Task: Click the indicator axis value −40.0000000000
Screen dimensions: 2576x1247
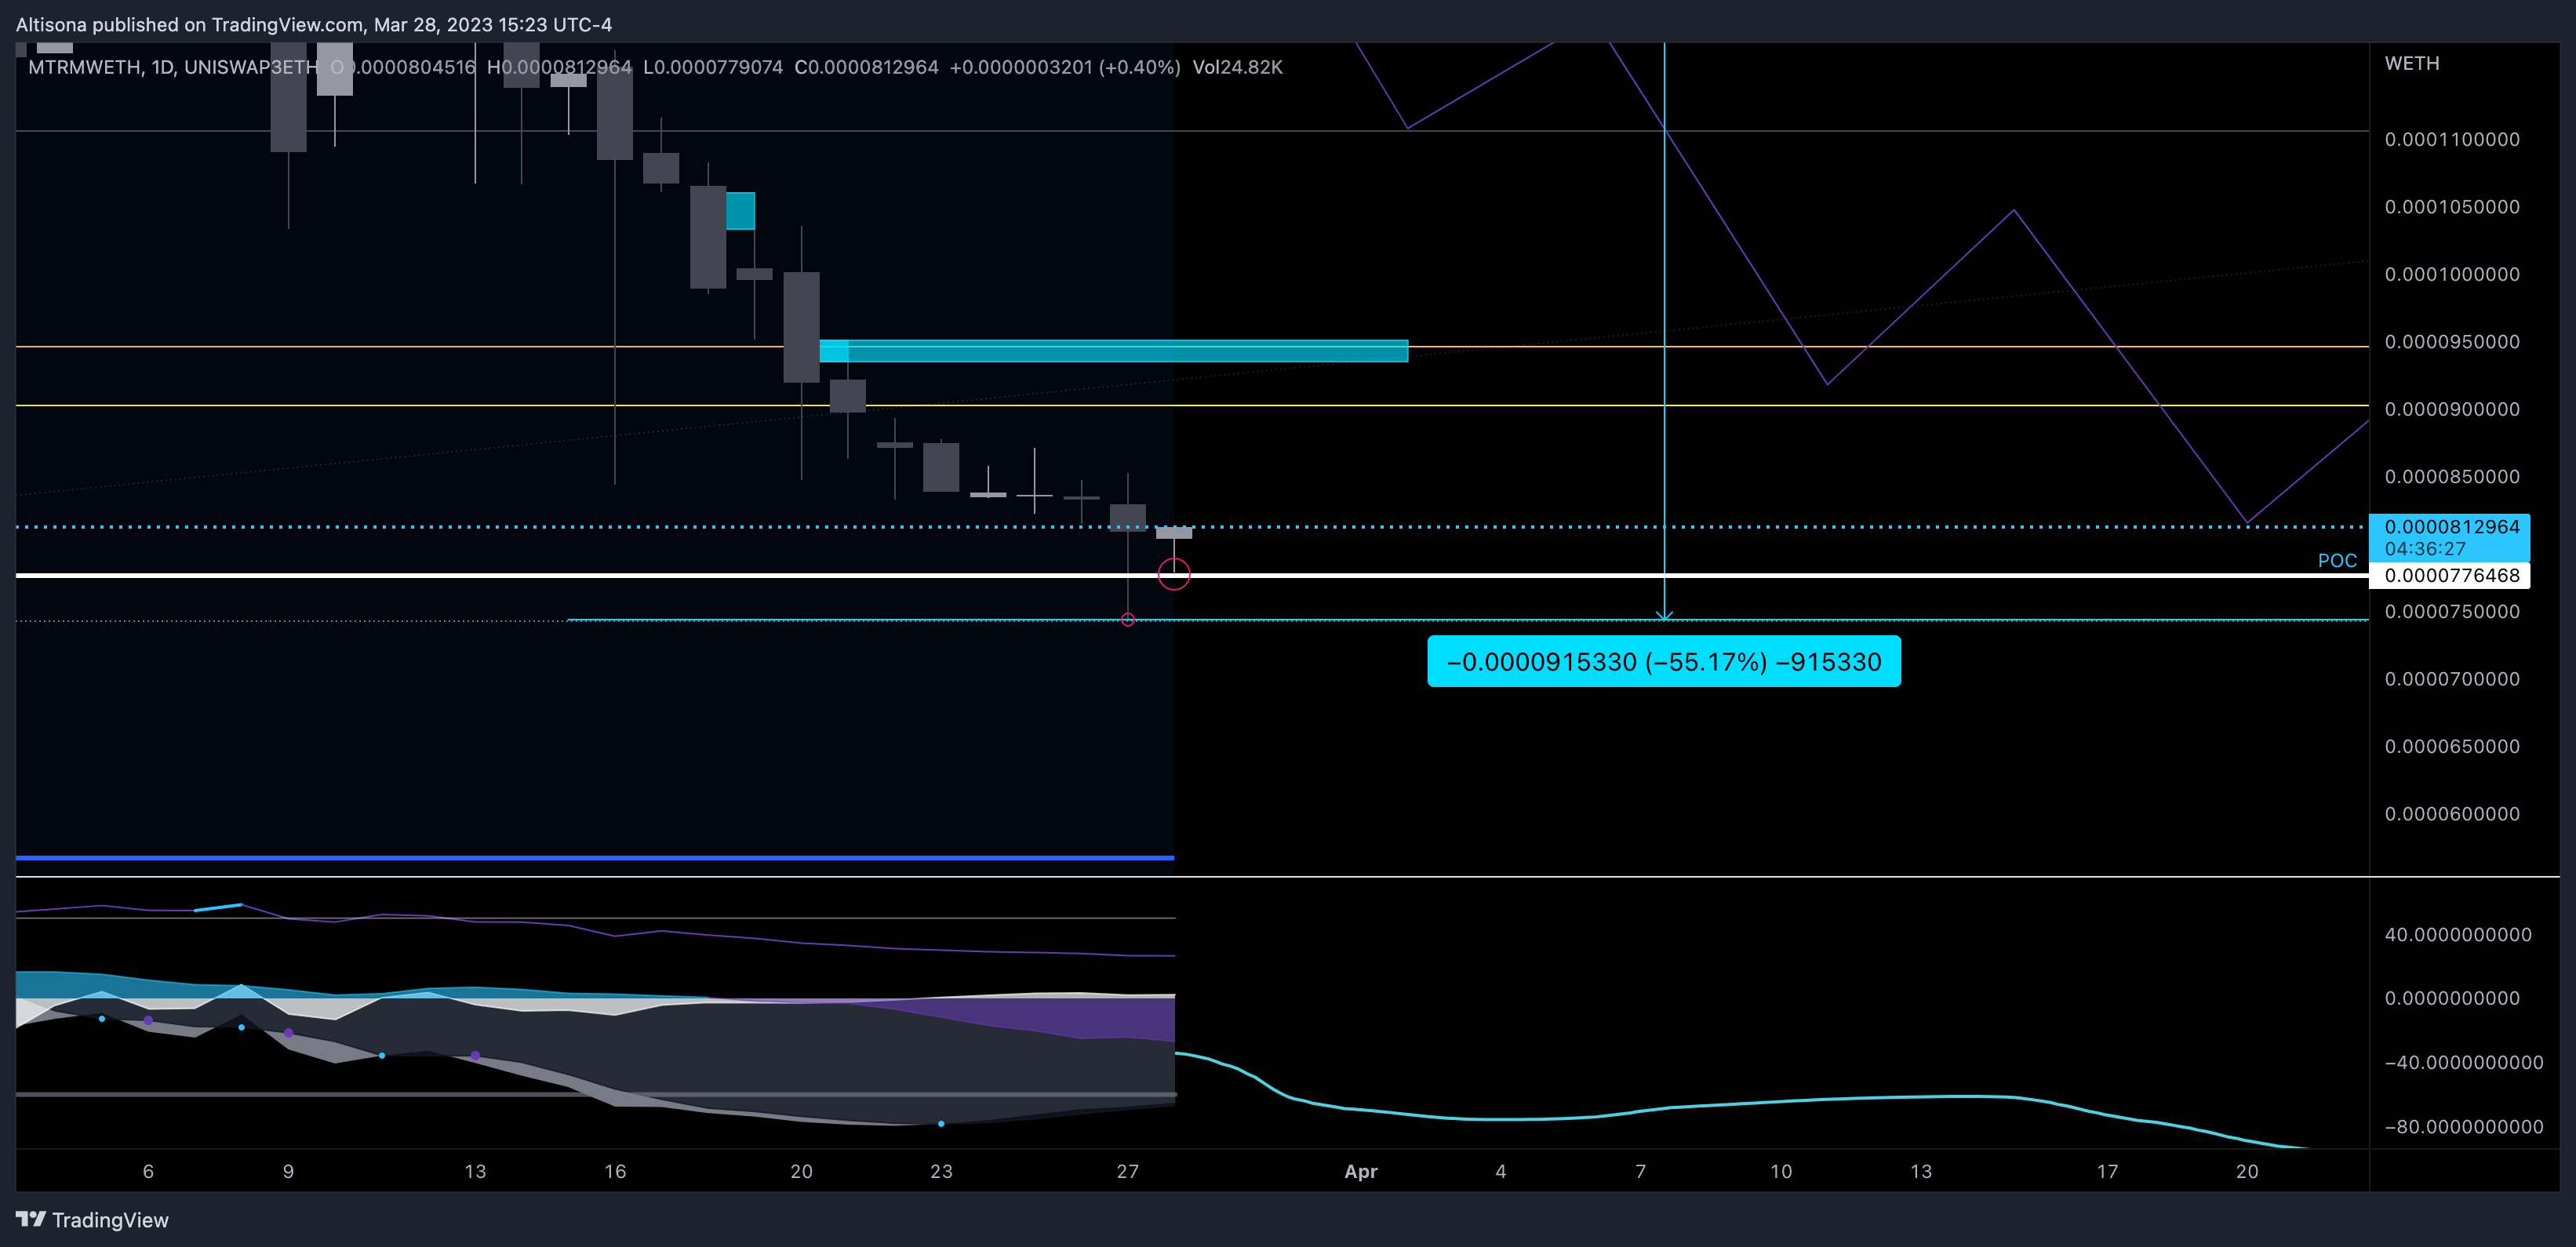Action: 2464,1062
